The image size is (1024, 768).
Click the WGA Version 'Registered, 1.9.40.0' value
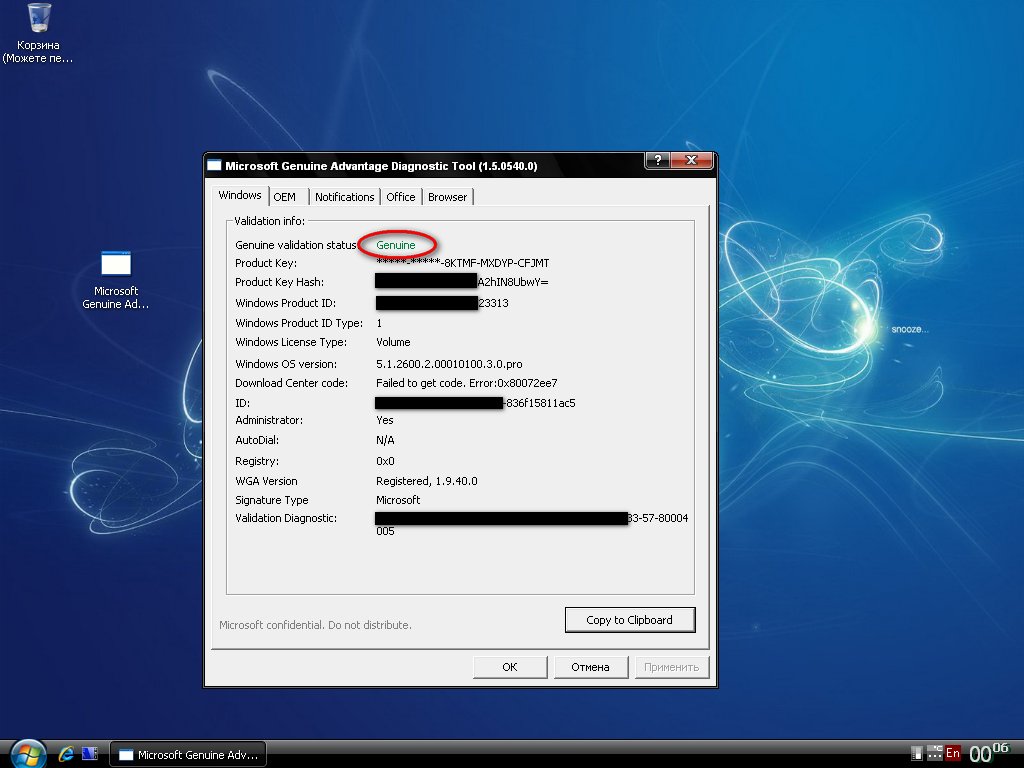426,481
